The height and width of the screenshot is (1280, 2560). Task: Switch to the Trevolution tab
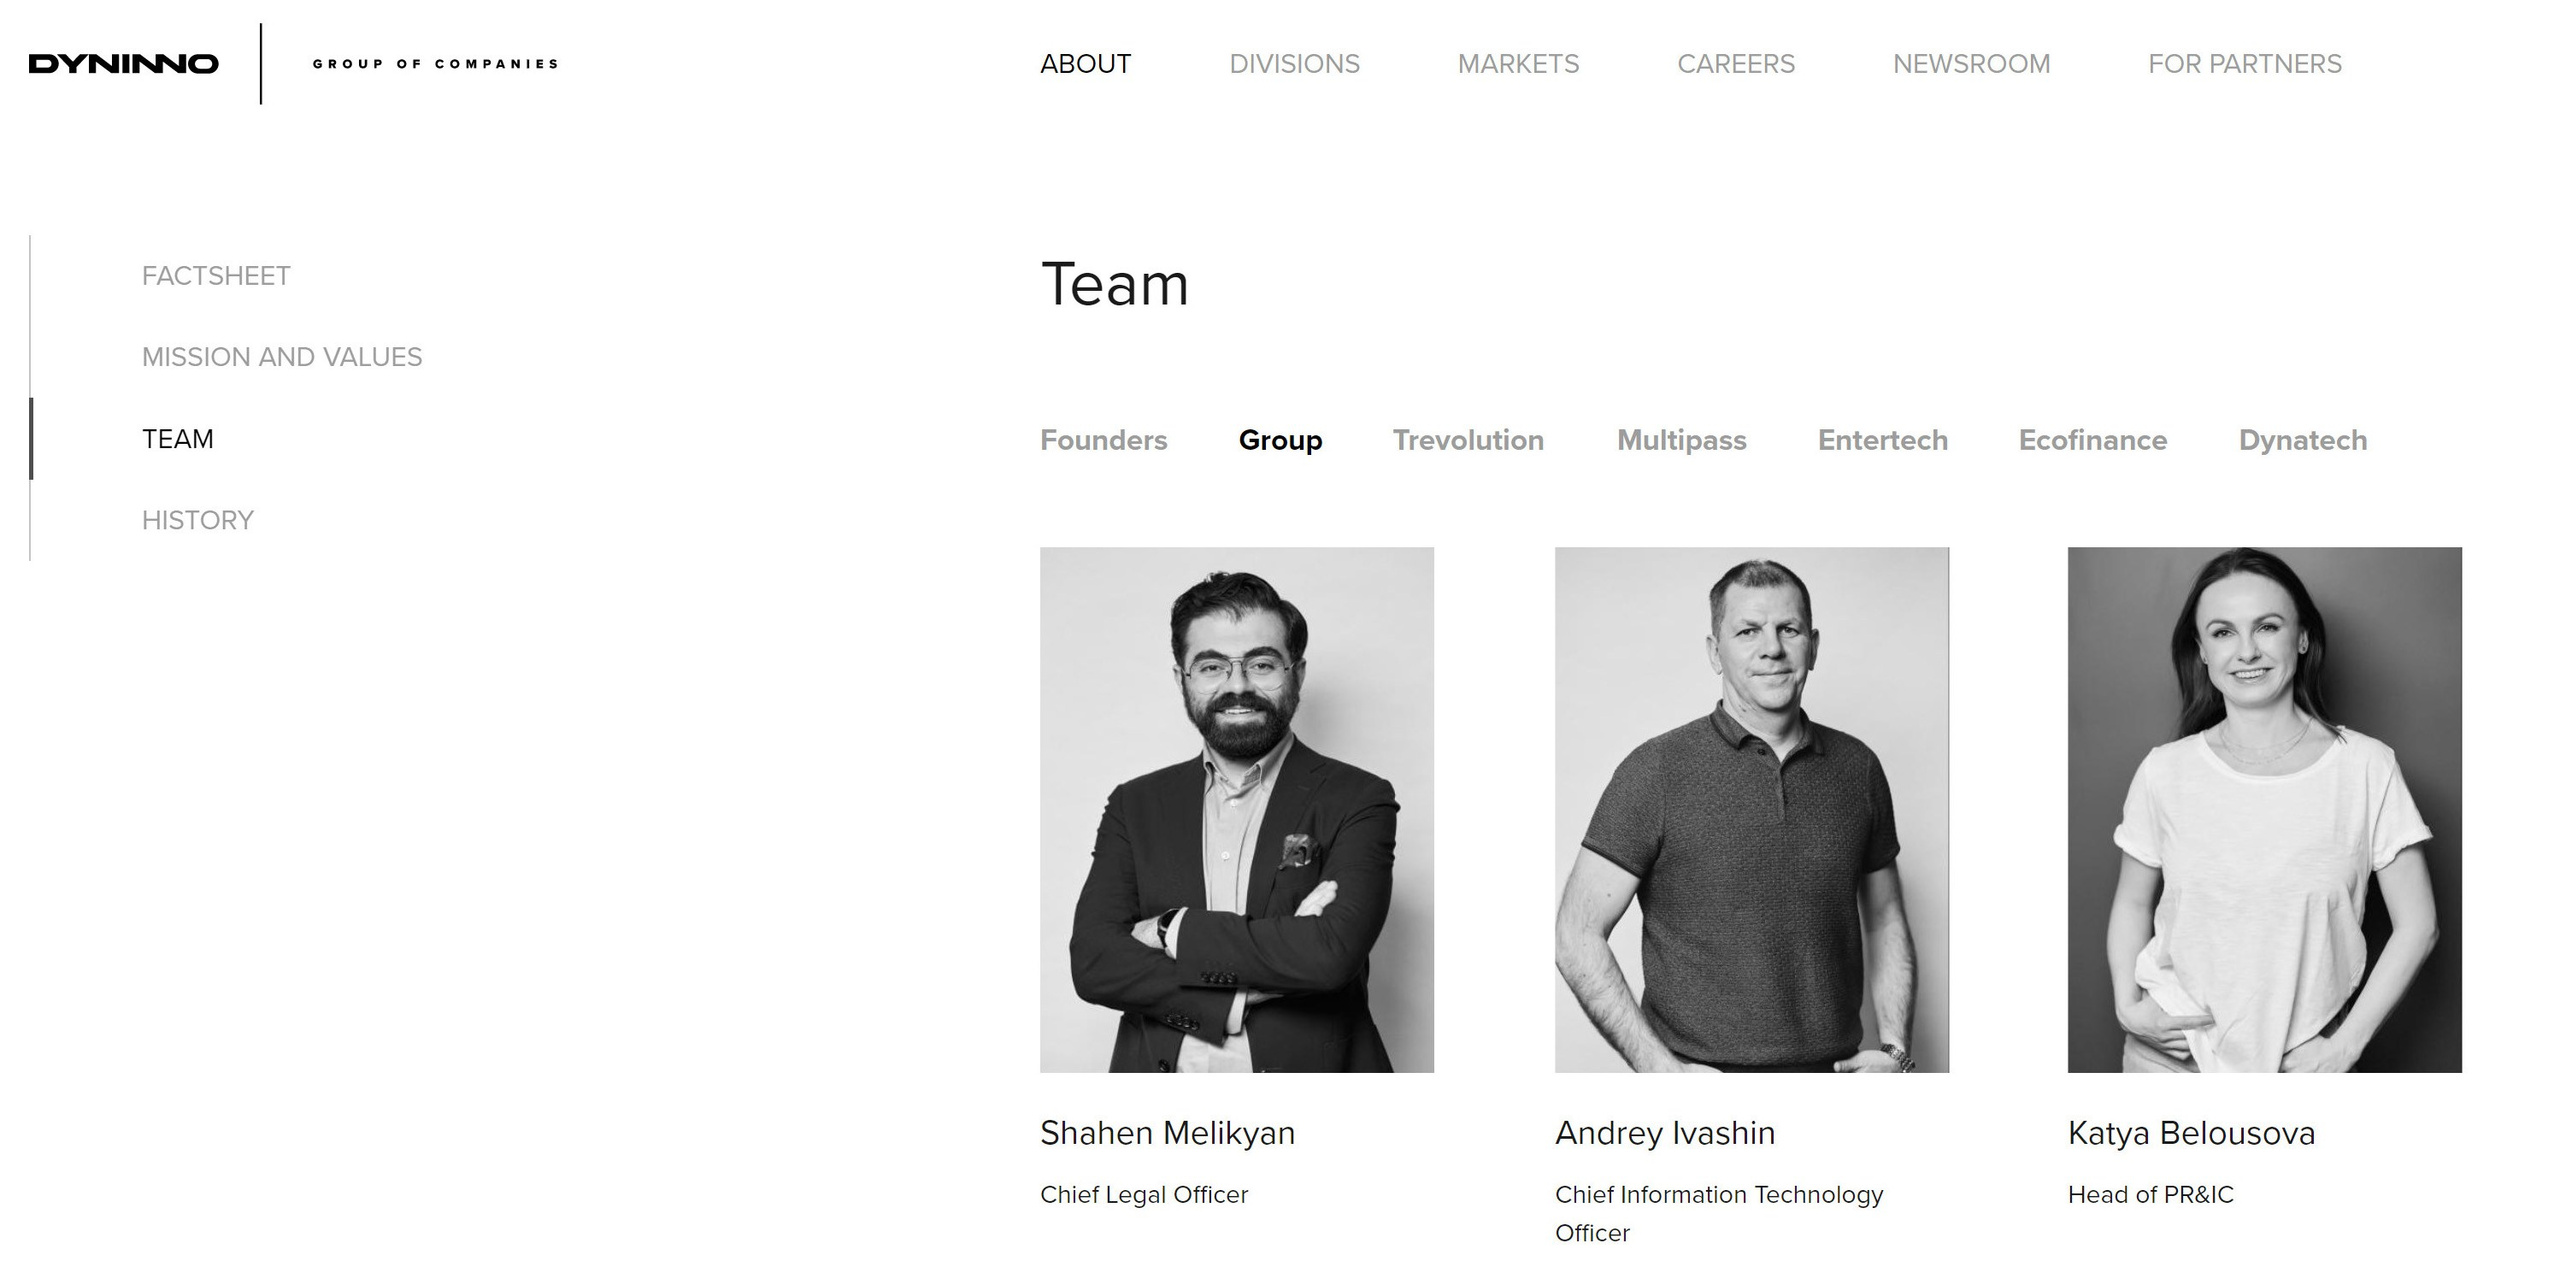pos(1468,440)
